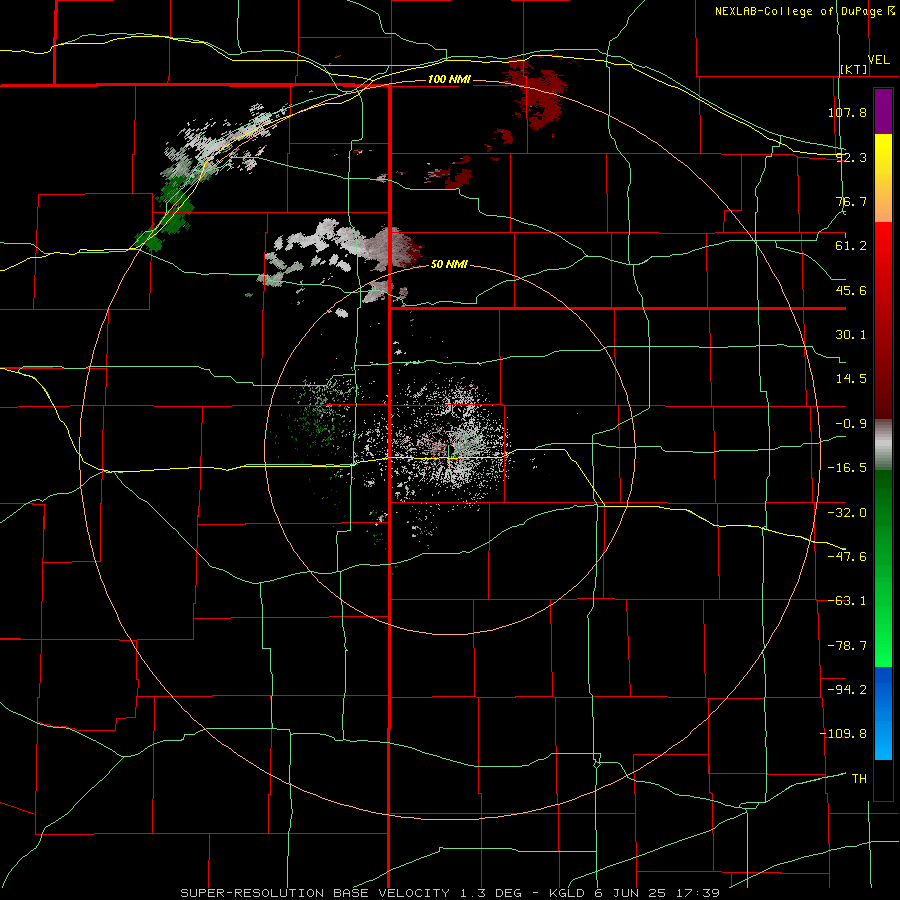
Task: Click the TH label near the scale bottom
Action: click(859, 779)
